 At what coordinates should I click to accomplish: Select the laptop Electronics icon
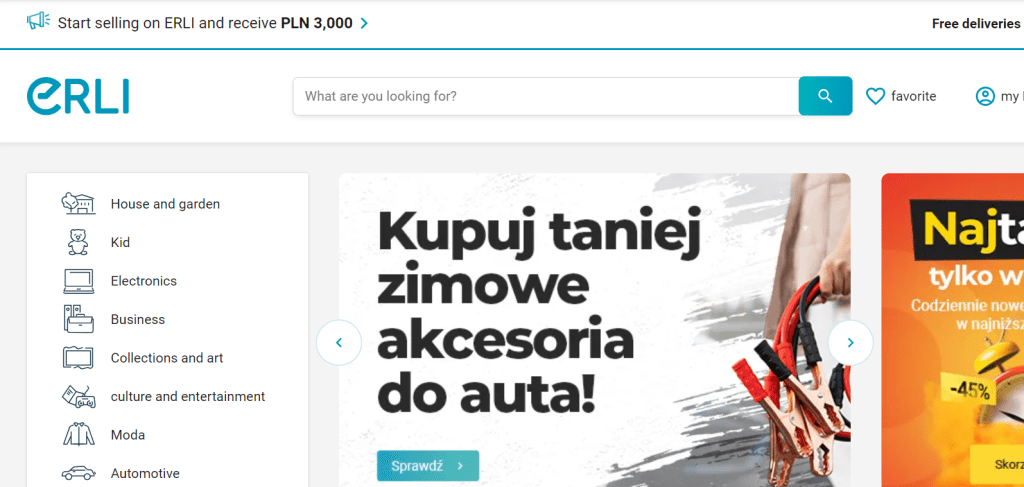tap(78, 281)
